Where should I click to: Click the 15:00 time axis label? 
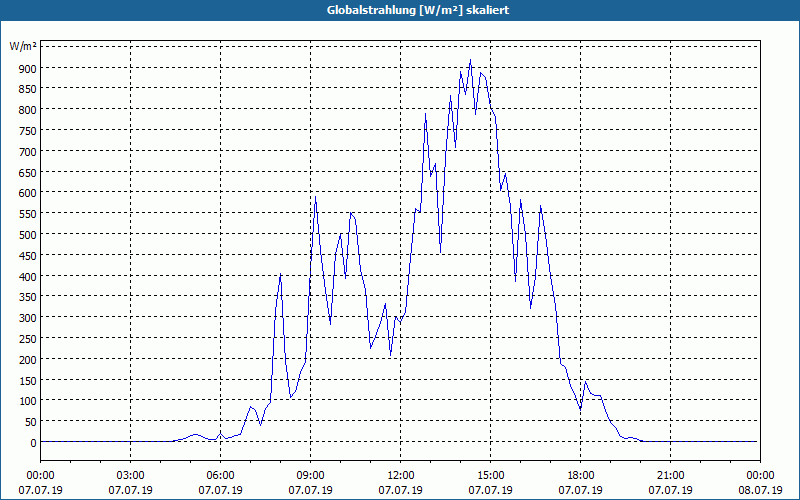tap(490, 476)
